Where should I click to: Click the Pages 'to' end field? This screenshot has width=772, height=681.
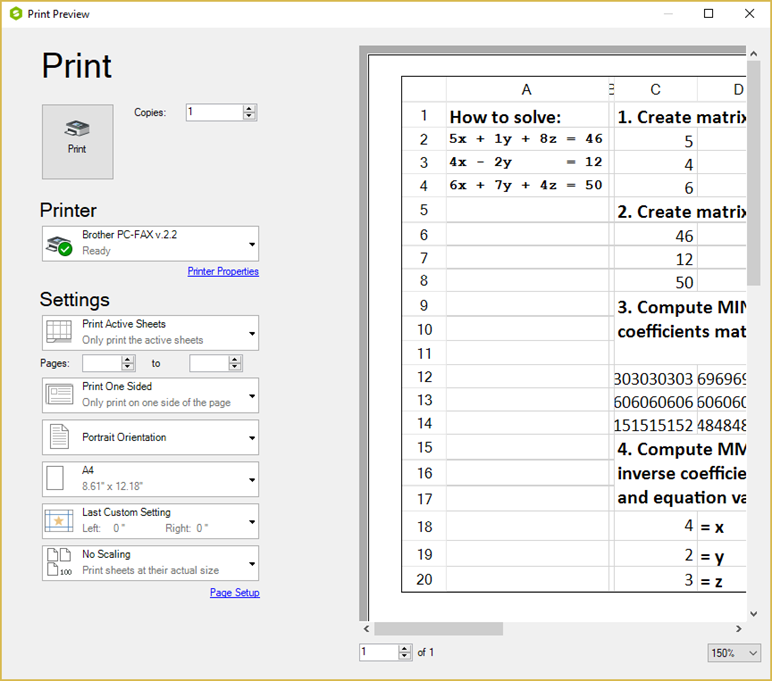[x=209, y=363]
